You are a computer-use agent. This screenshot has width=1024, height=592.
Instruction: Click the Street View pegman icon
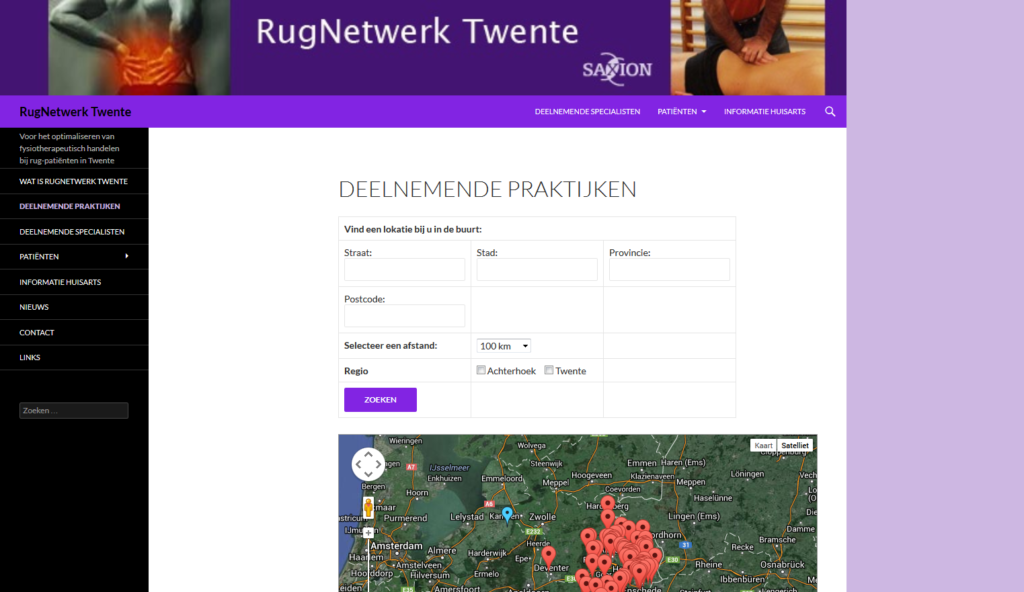pos(368,507)
